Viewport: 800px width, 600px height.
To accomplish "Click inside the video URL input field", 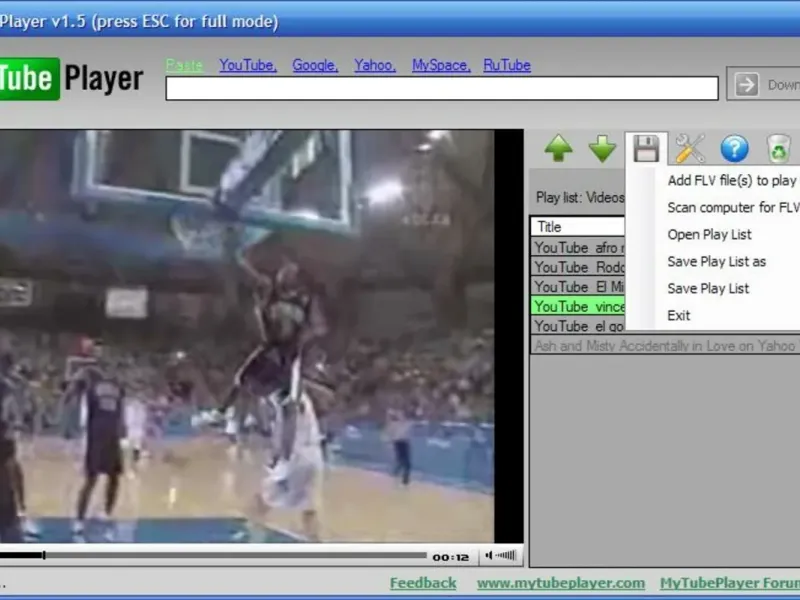I will [x=442, y=88].
